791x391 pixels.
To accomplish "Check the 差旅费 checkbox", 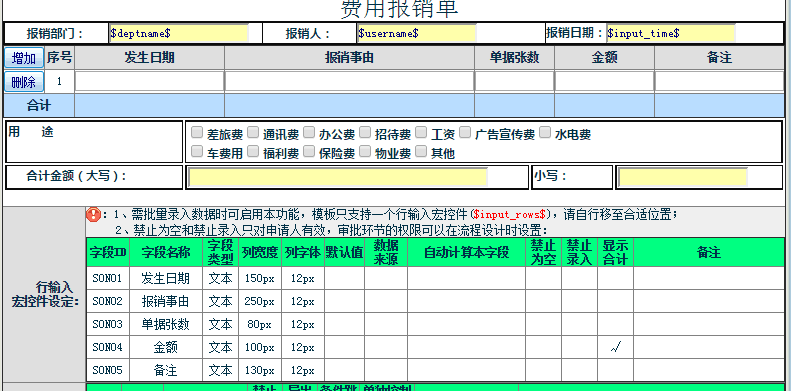I will [197, 133].
